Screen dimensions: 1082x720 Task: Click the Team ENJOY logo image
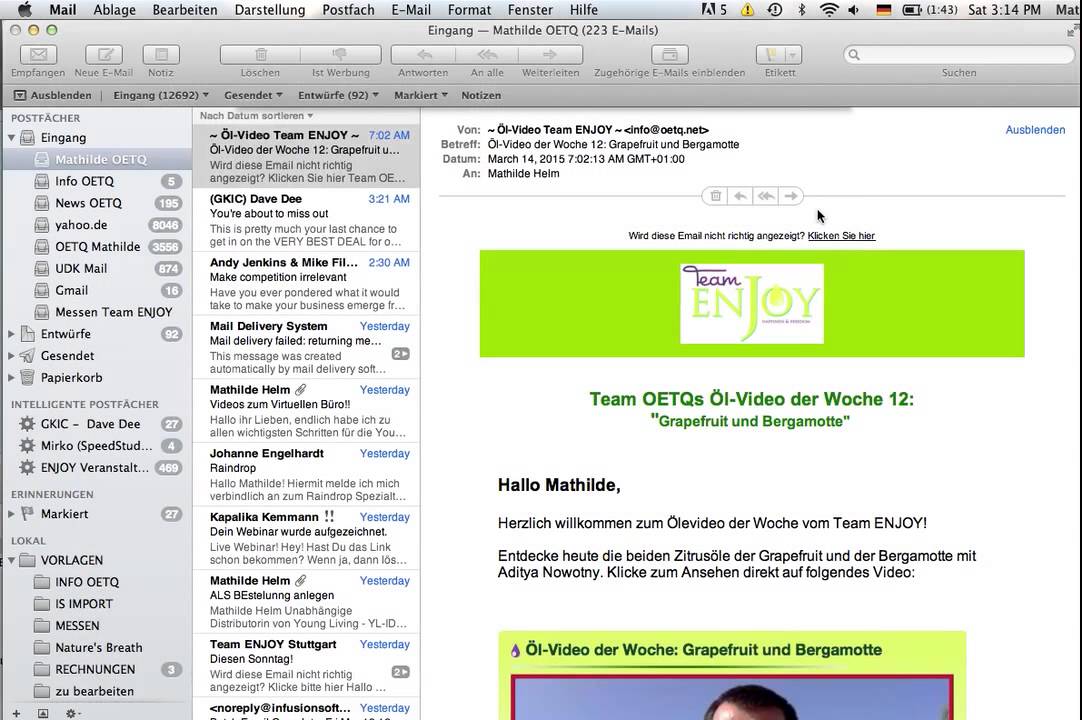751,304
